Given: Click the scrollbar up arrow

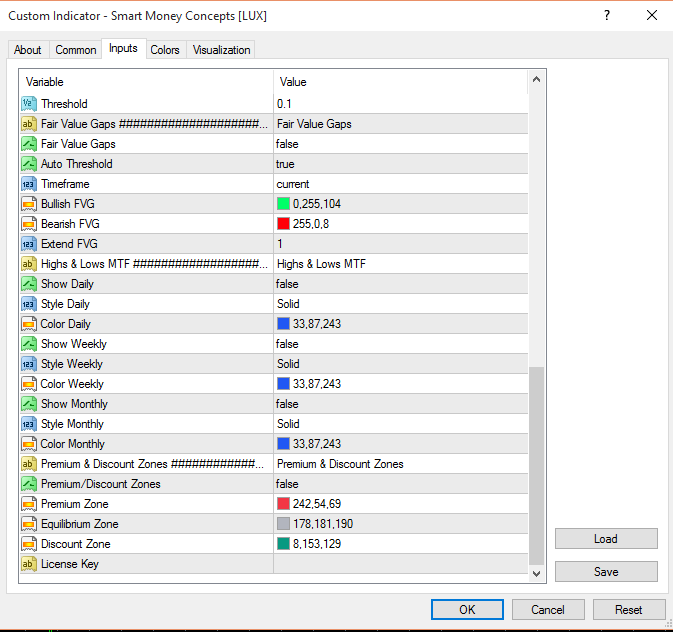Looking at the screenshot, I should (537, 79).
